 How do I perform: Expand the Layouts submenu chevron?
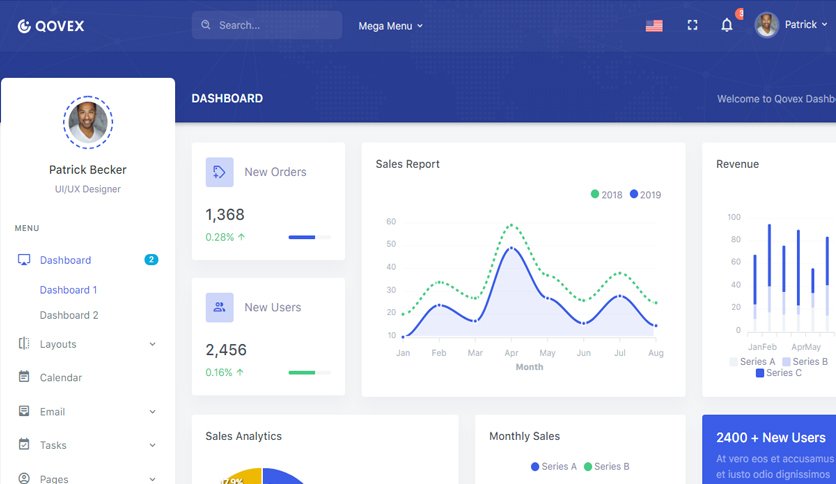pos(152,344)
